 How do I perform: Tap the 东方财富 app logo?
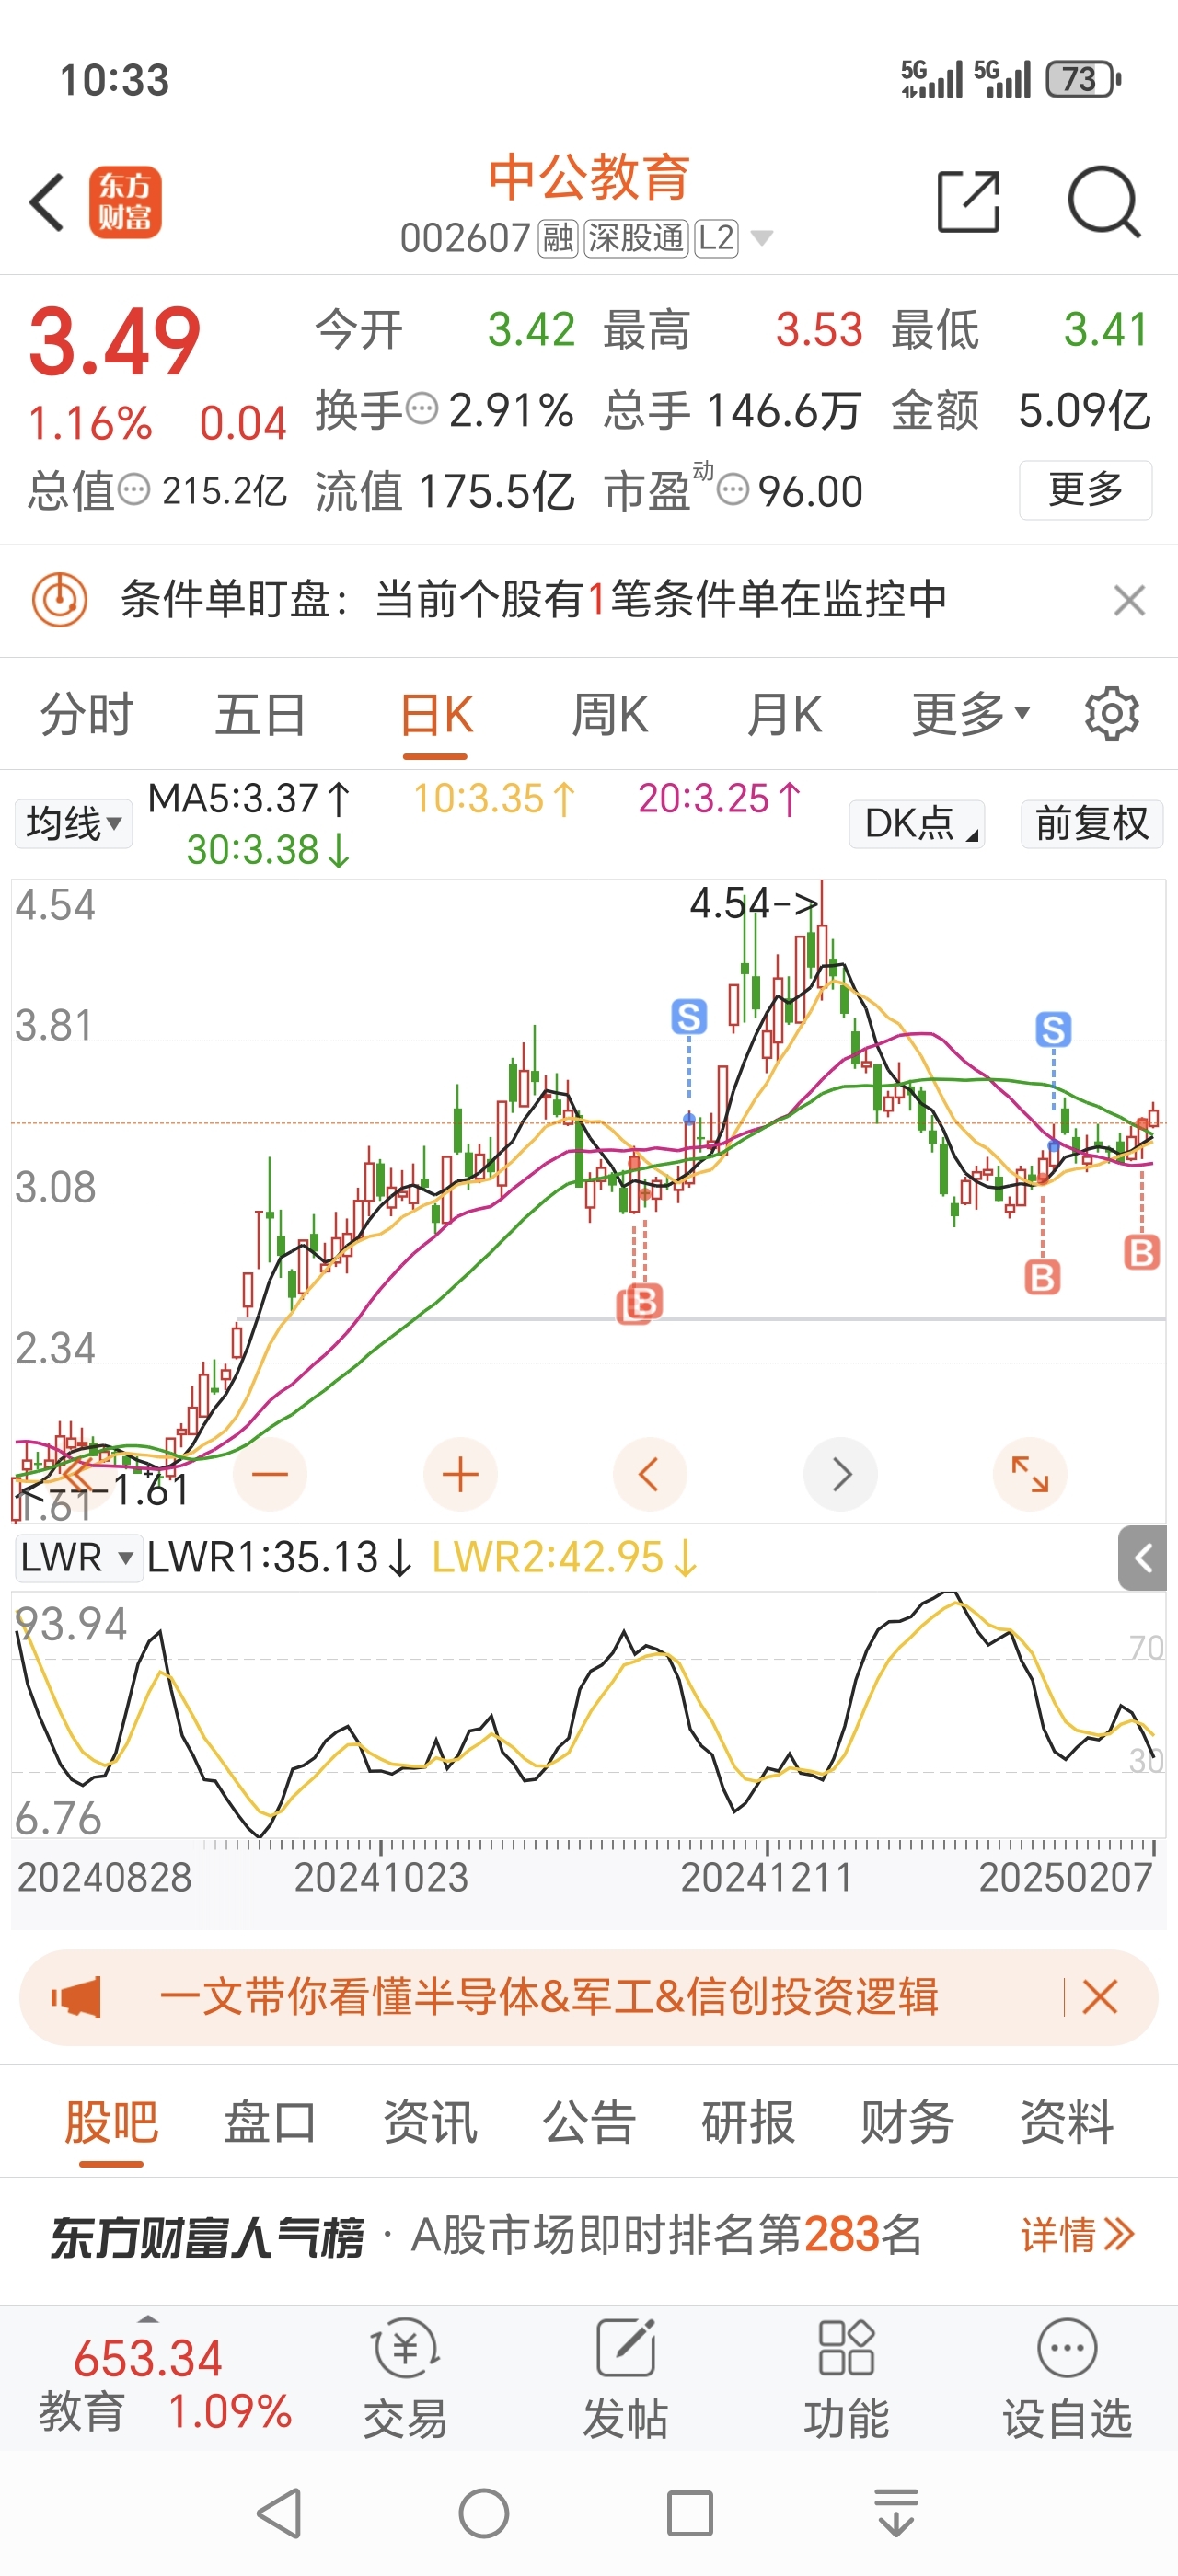125,202
